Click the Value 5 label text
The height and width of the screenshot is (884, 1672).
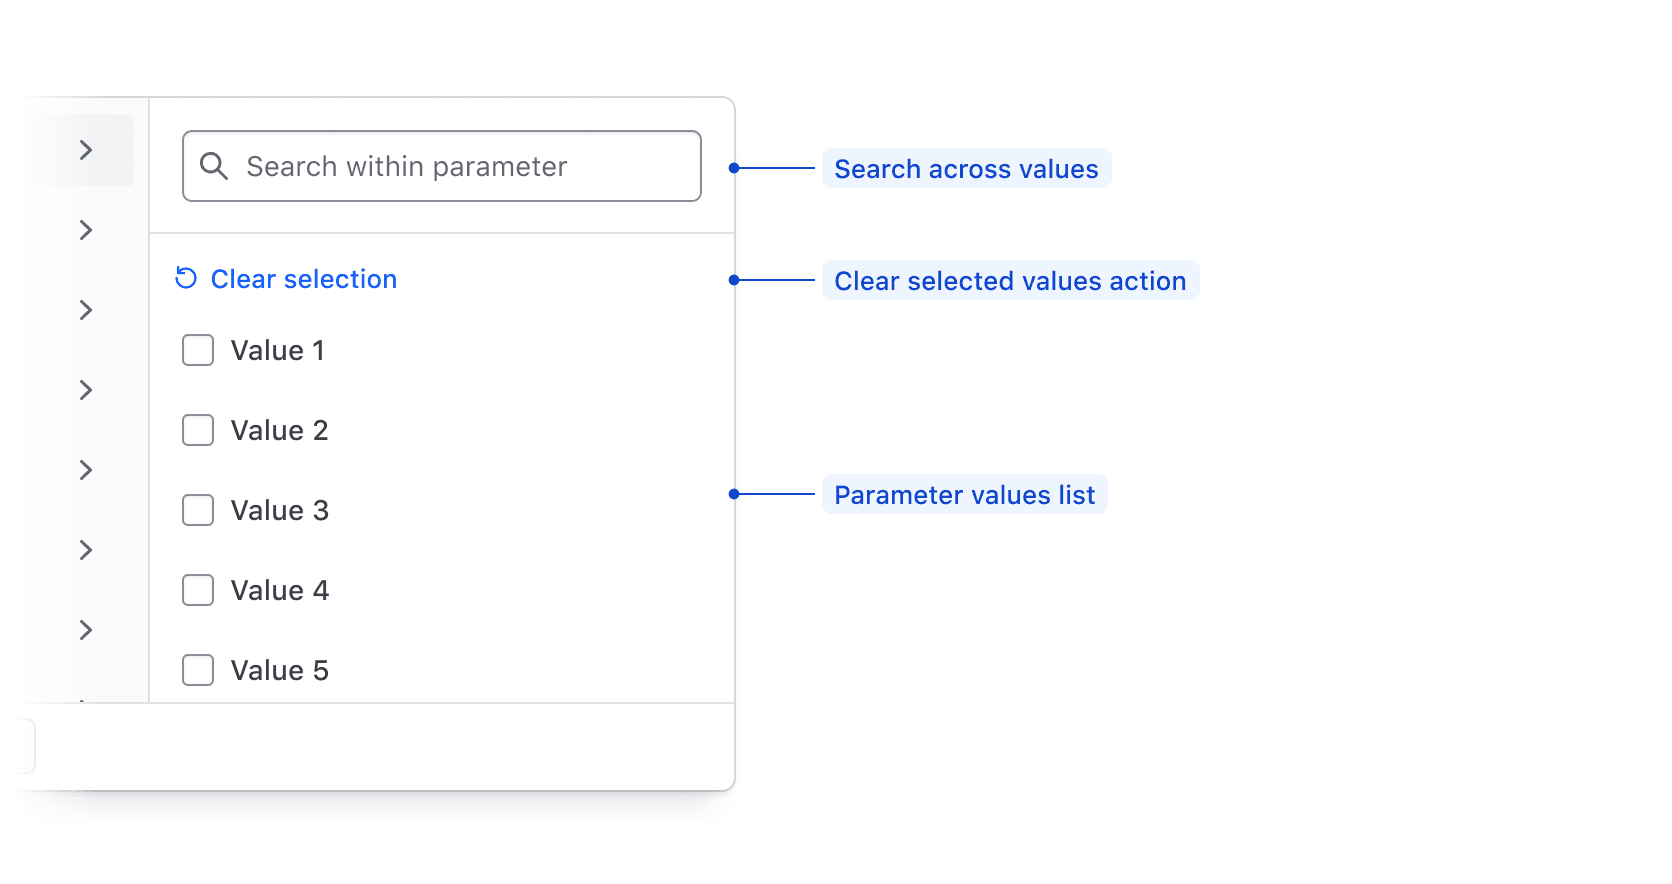tap(279, 671)
